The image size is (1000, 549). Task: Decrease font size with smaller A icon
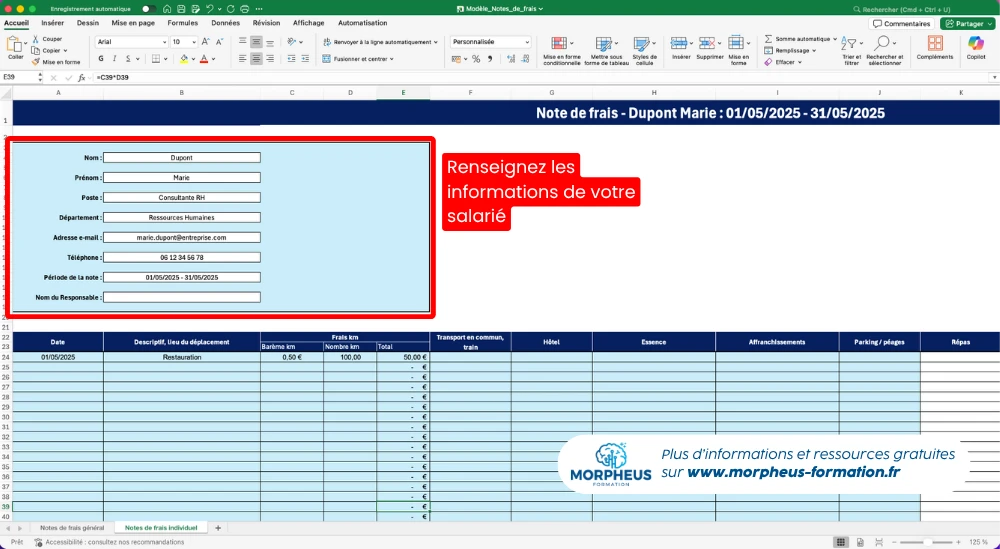coord(219,41)
